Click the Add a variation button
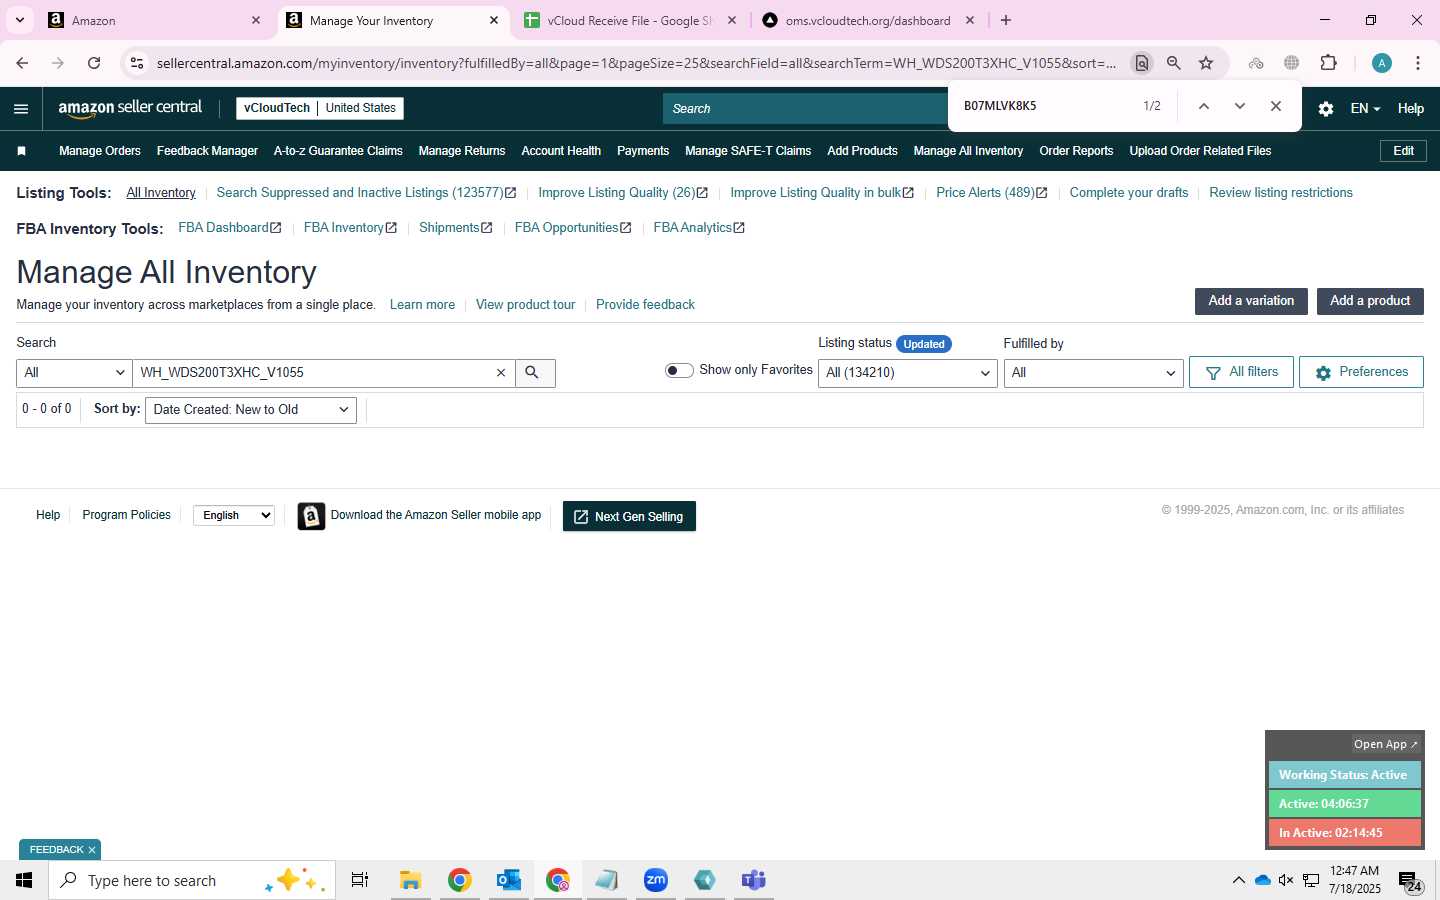 pyautogui.click(x=1251, y=301)
